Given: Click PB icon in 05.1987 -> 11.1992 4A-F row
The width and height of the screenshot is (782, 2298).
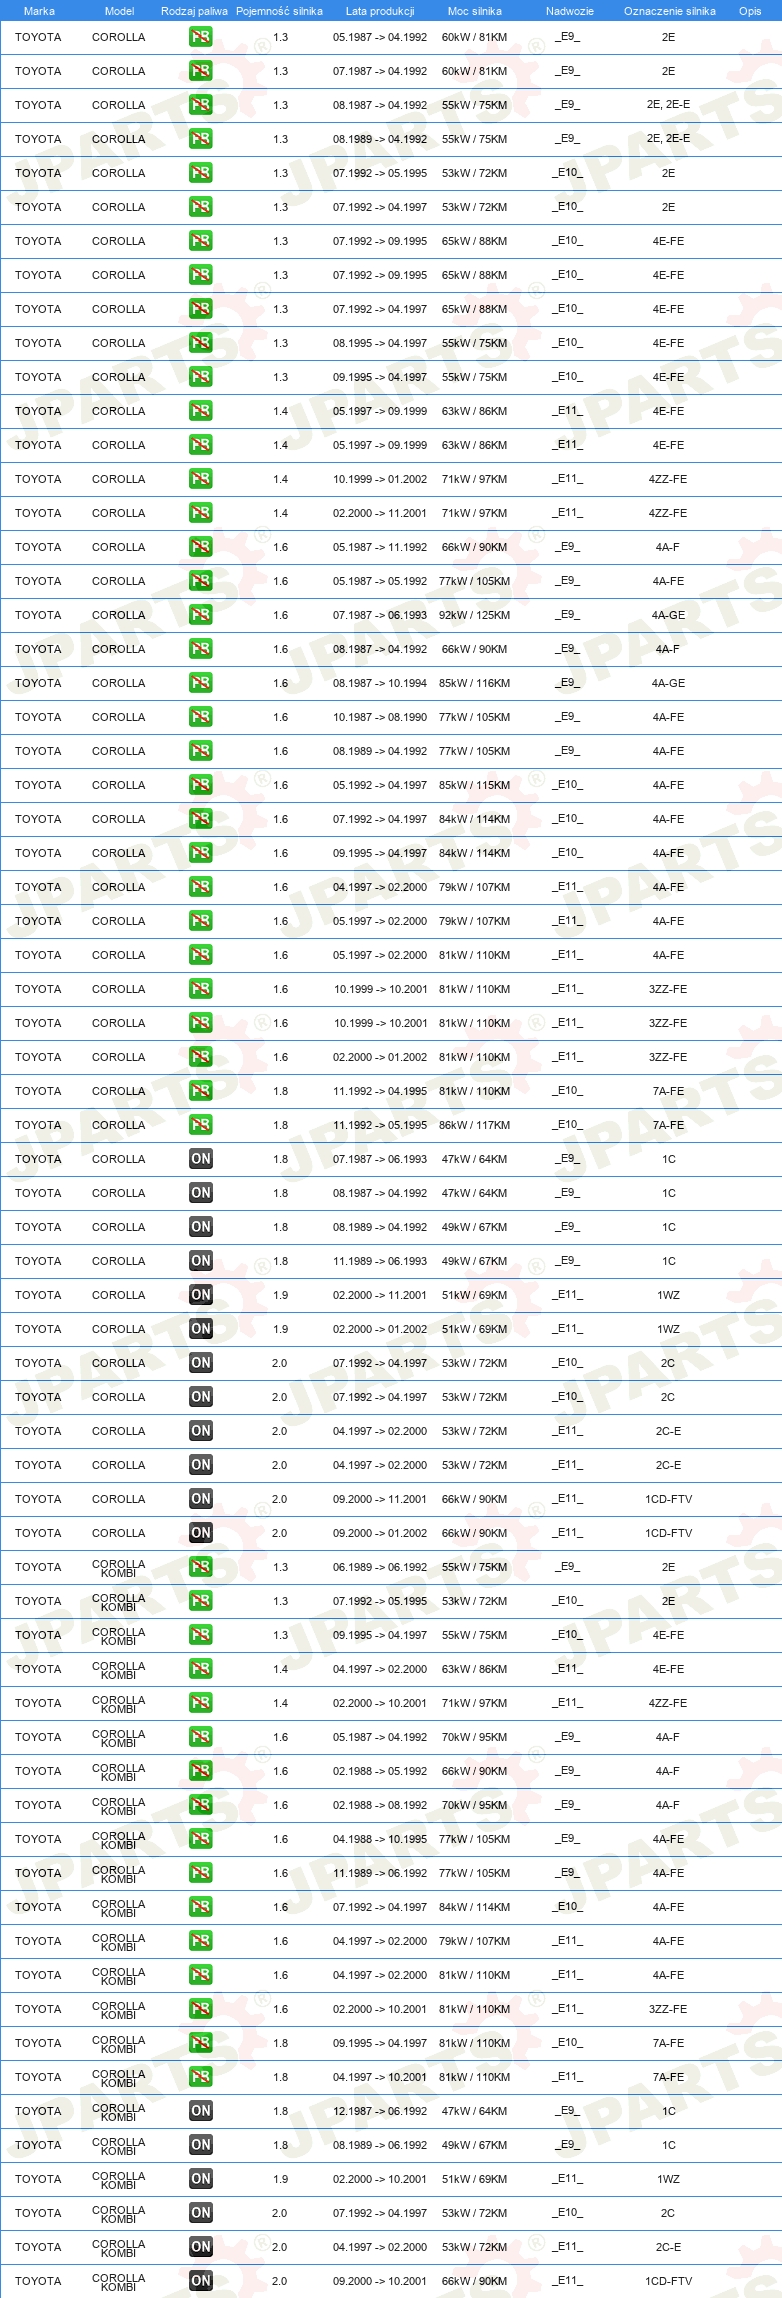Looking at the screenshot, I should [201, 547].
